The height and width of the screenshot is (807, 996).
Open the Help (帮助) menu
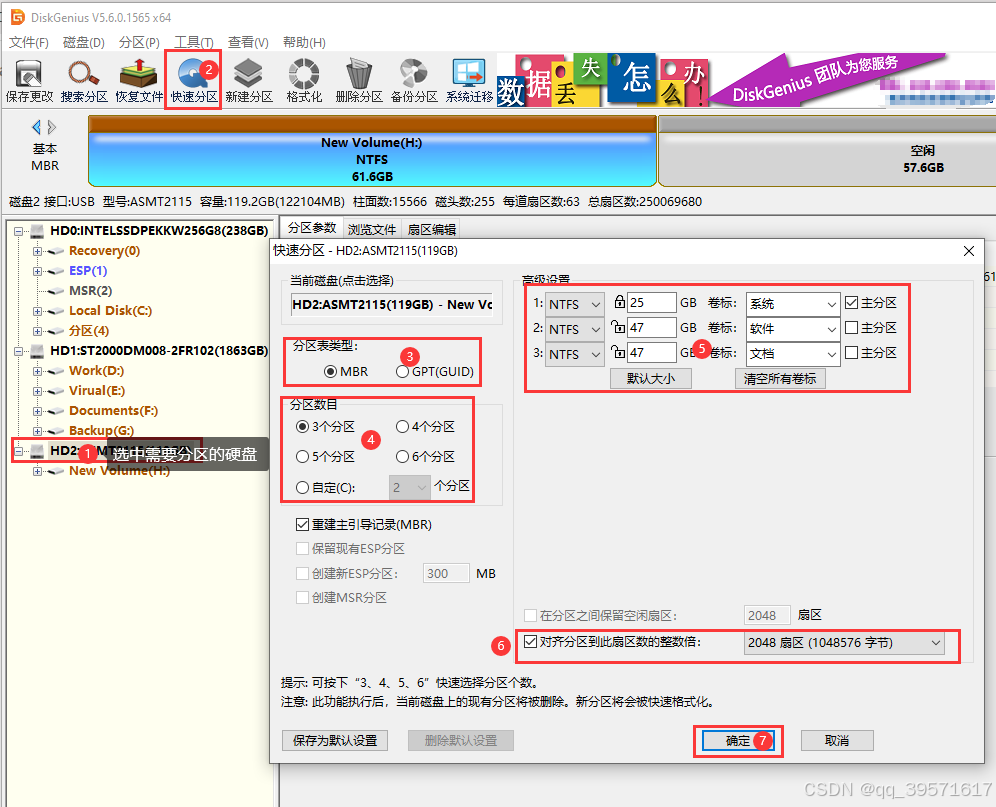304,43
